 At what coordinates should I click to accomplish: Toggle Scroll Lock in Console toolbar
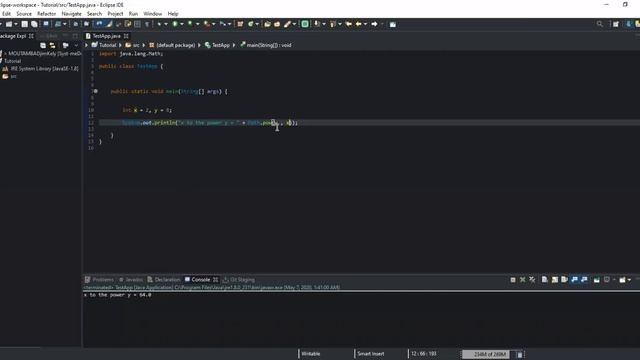tap(555, 280)
